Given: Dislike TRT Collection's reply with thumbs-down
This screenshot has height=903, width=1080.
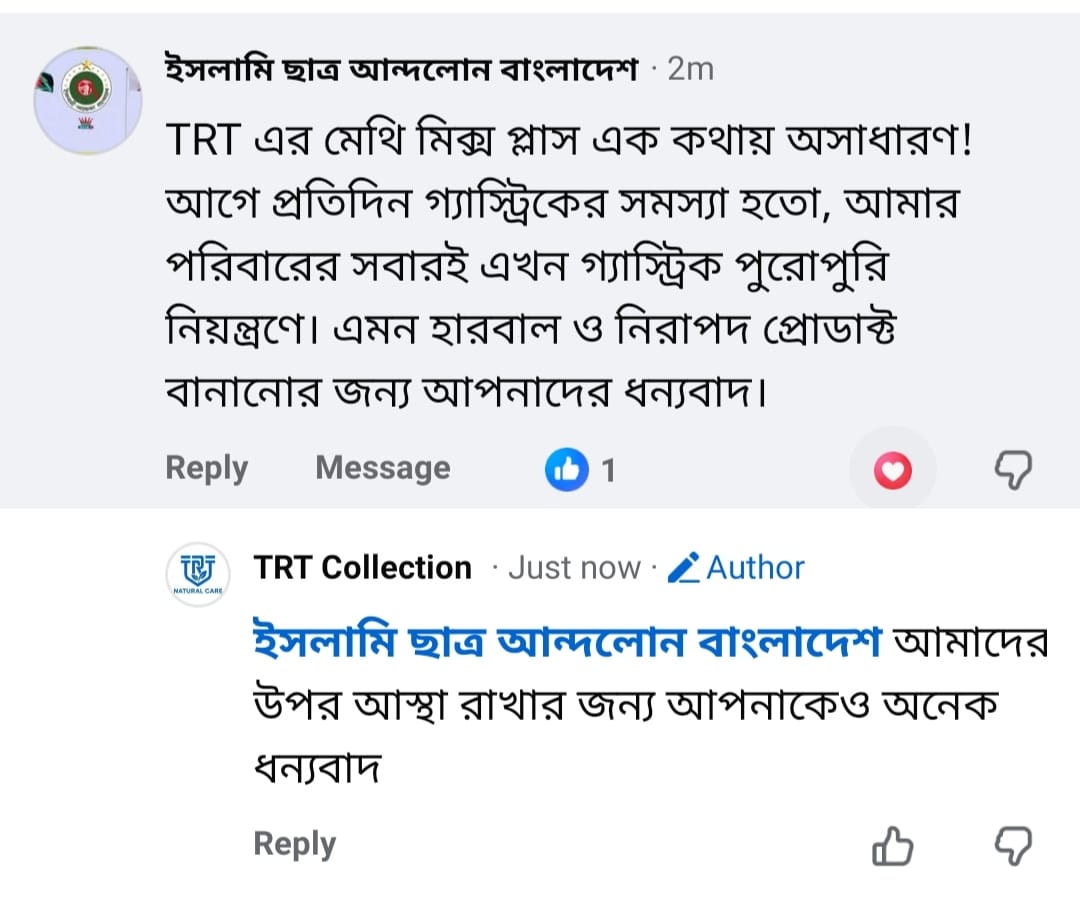Looking at the screenshot, I should coord(1013,845).
